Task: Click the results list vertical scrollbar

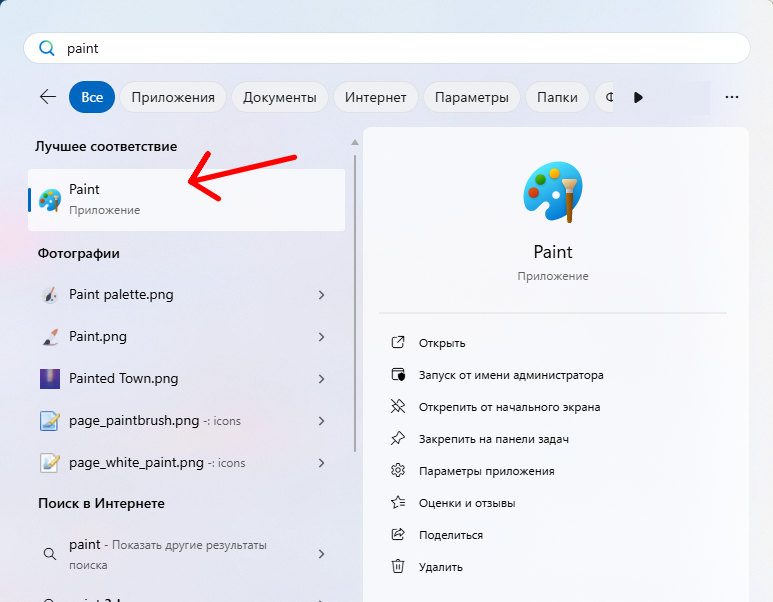Action: pyautogui.click(x=354, y=303)
